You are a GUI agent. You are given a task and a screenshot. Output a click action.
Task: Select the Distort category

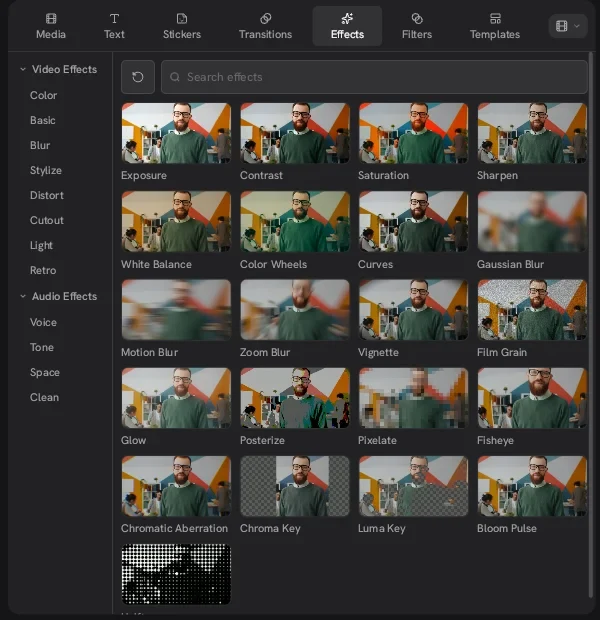coord(47,195)
